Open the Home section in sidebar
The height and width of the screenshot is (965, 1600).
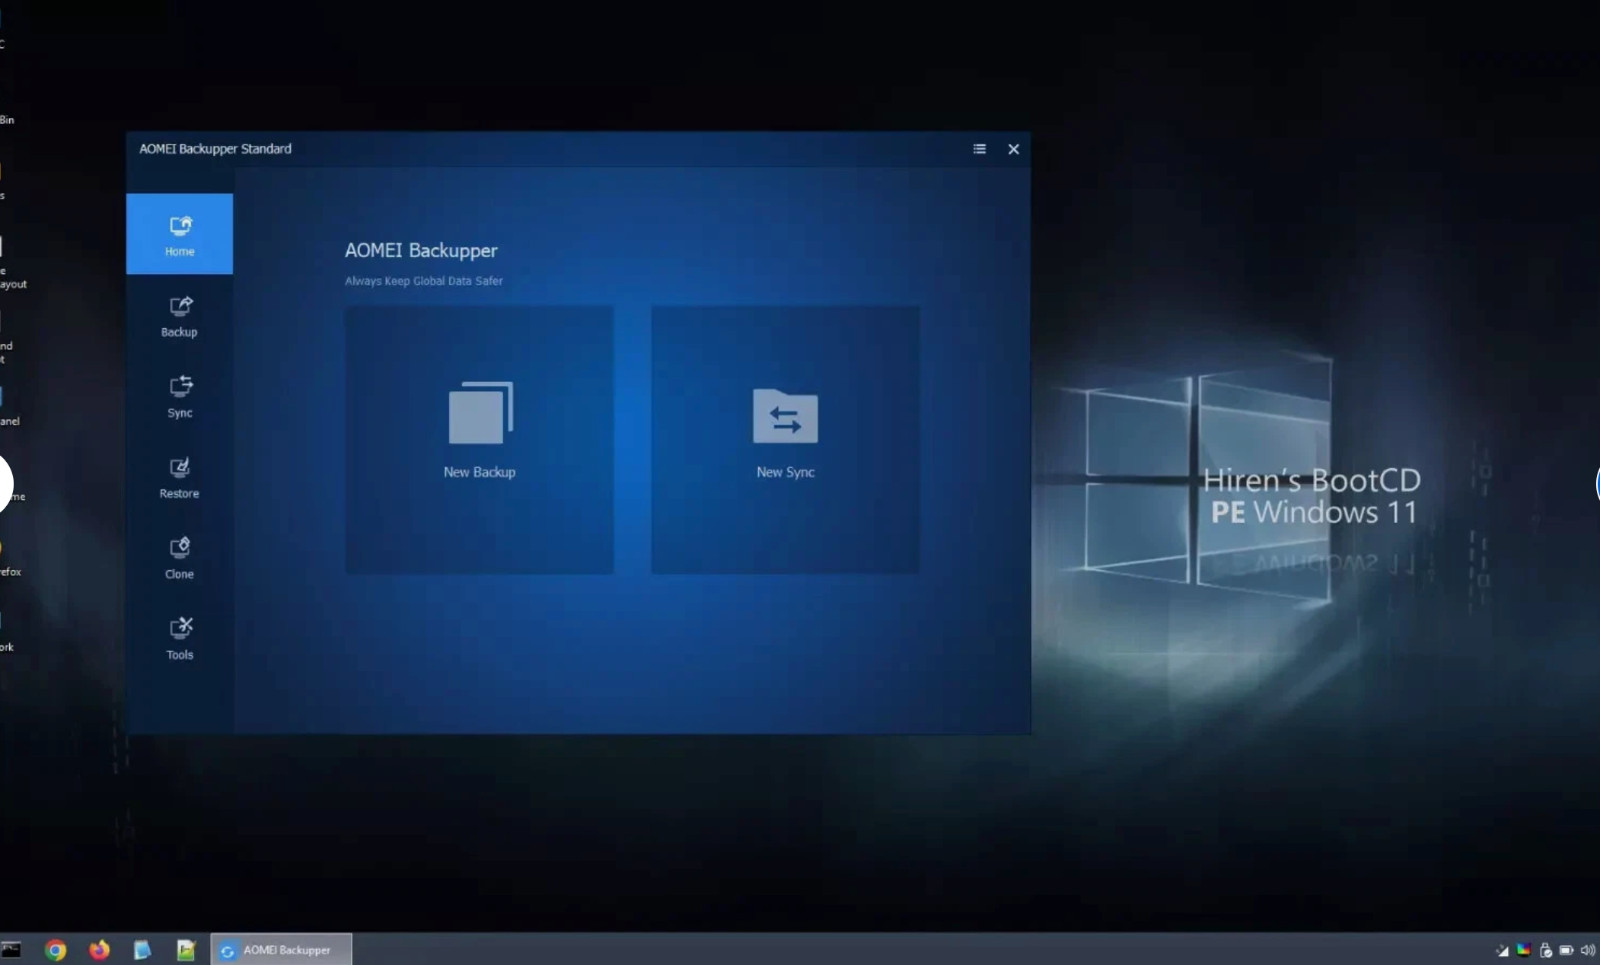click(x=179, y=234)
